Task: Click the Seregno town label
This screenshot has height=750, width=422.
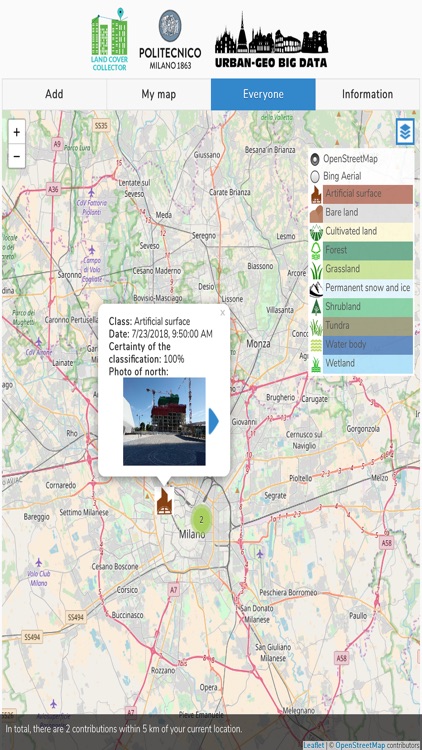Action: click(x=204, y=236)
